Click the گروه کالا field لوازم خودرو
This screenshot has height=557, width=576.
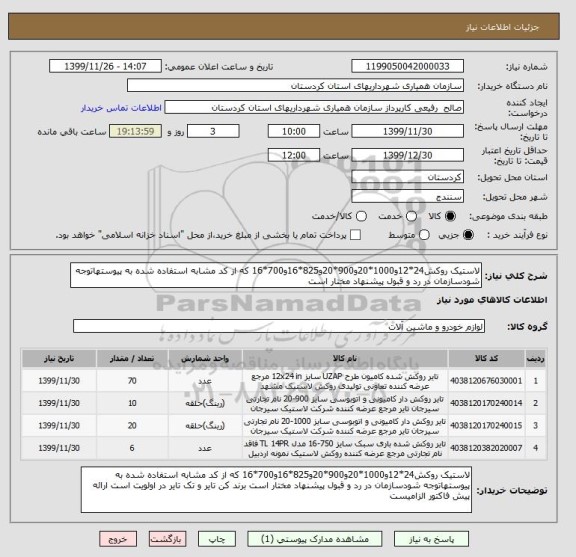(x=279, y=326)
